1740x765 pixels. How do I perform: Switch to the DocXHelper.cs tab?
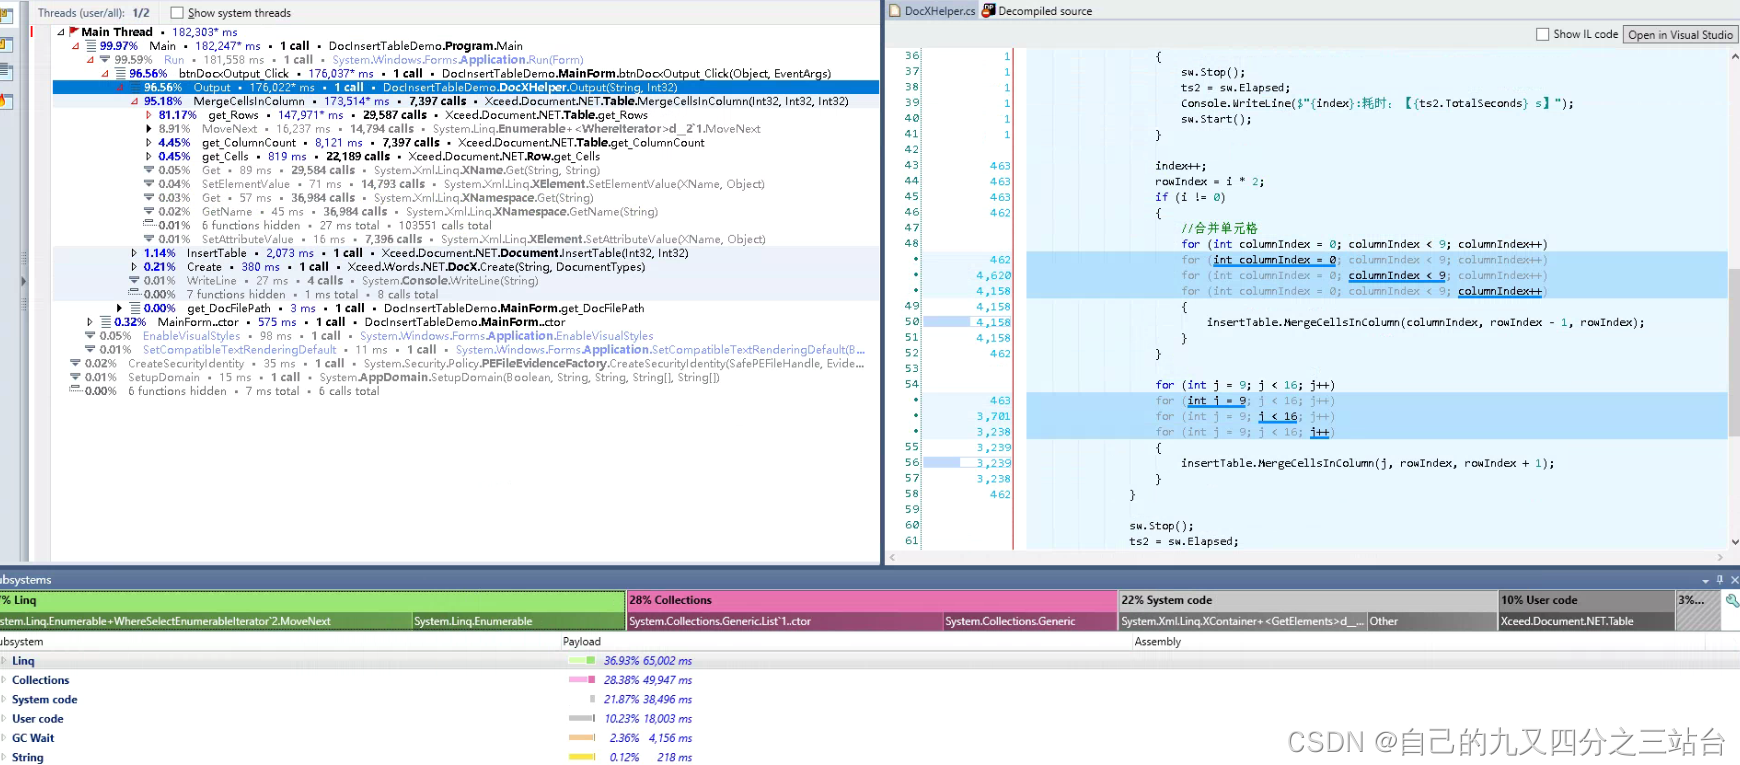pyautogui.click(x=932, y=11)
